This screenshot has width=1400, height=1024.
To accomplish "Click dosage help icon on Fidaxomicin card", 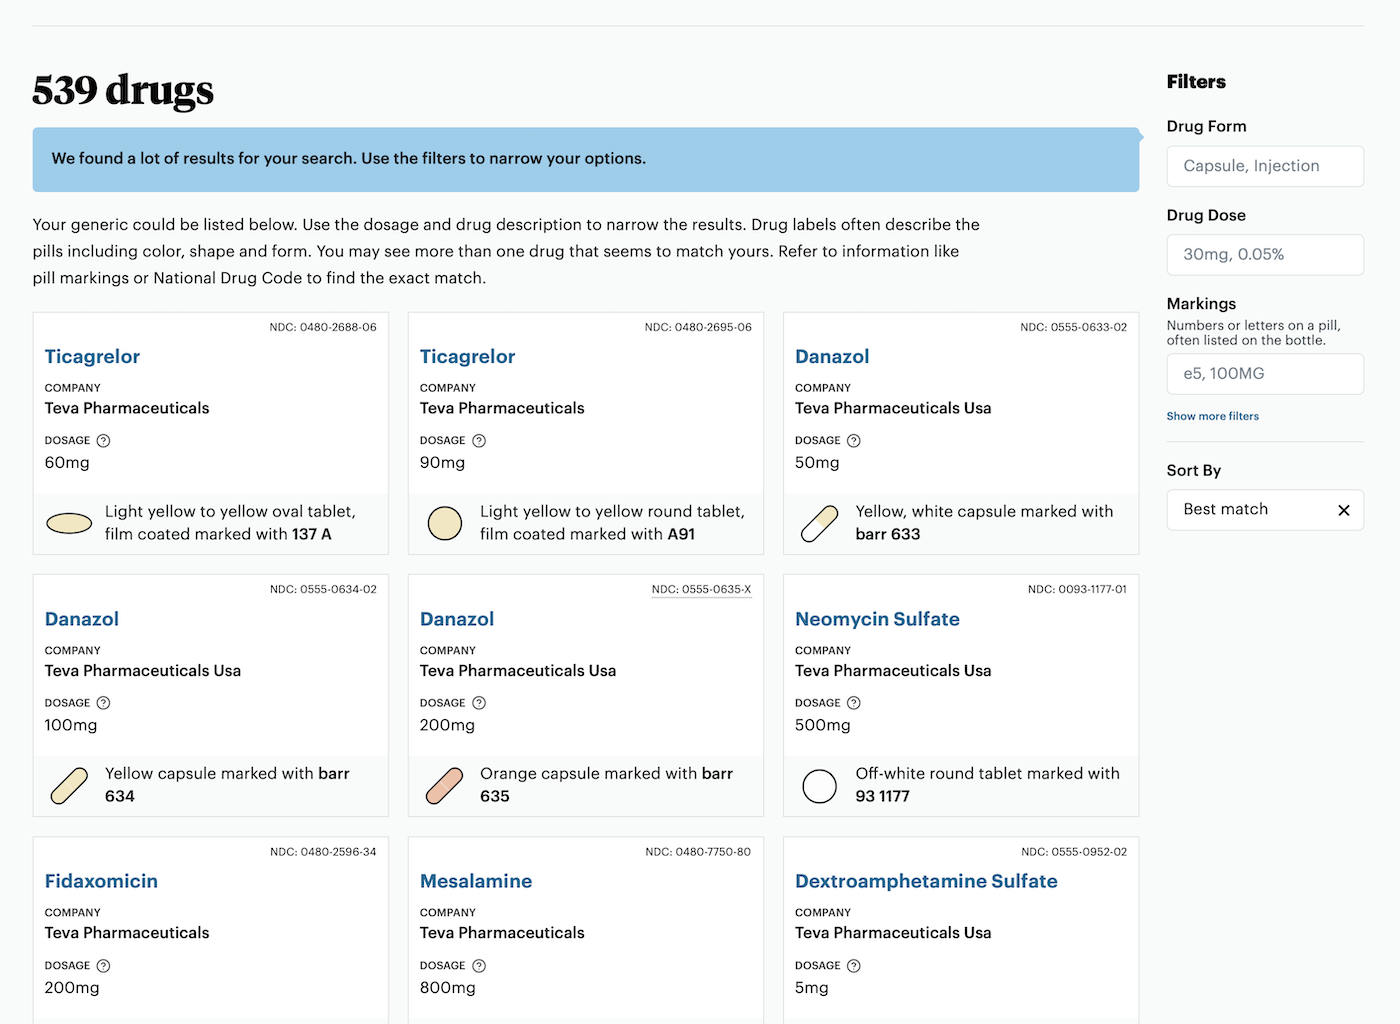I will (104, 965).
